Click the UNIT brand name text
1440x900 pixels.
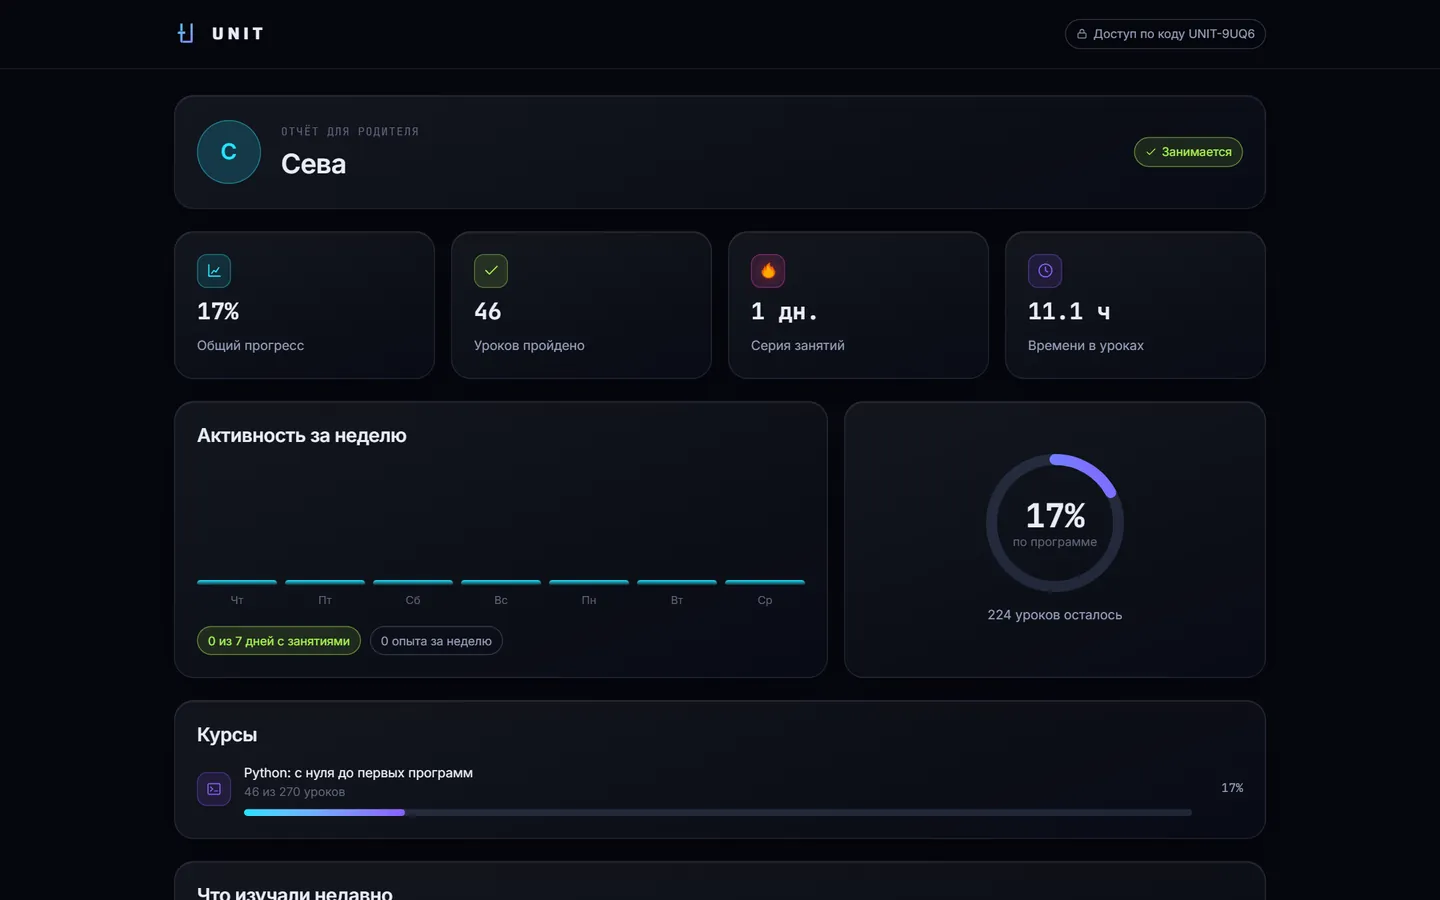coord(238,34)
